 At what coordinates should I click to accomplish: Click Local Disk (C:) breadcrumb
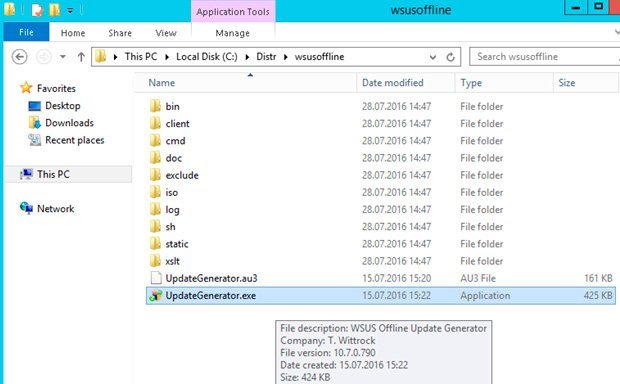pos(207,57)
